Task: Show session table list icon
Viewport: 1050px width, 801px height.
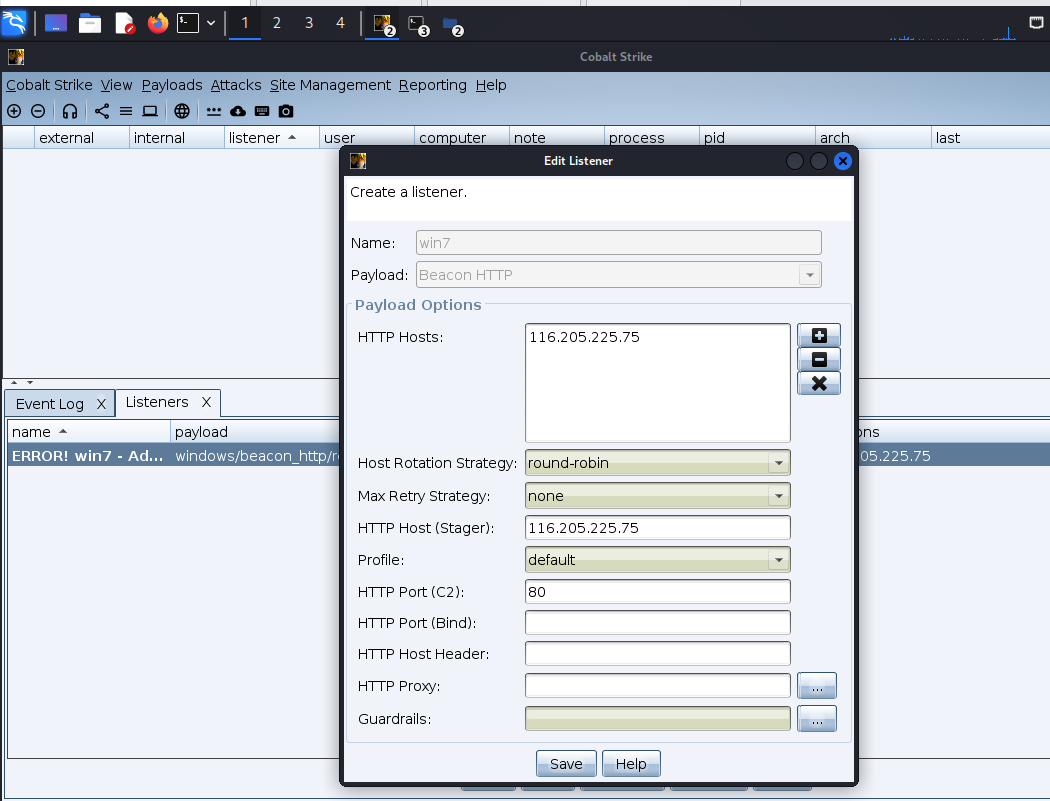Action: tap(126, 111)
